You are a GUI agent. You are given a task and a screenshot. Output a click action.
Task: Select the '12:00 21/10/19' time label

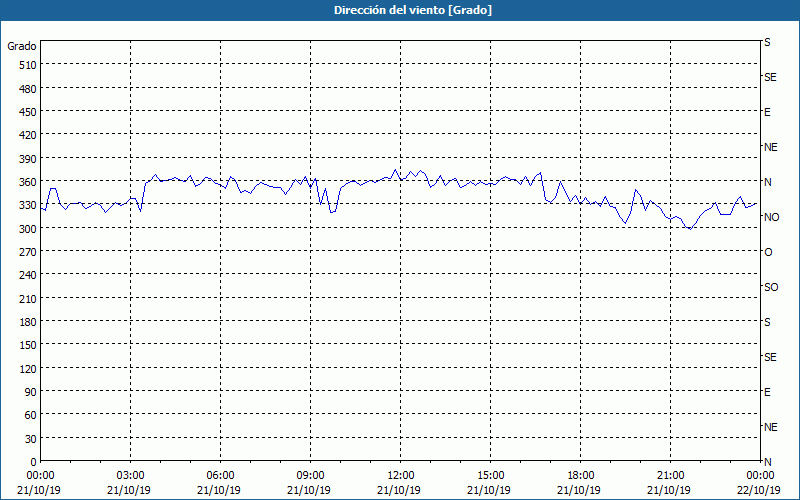(x=400, y=483)
